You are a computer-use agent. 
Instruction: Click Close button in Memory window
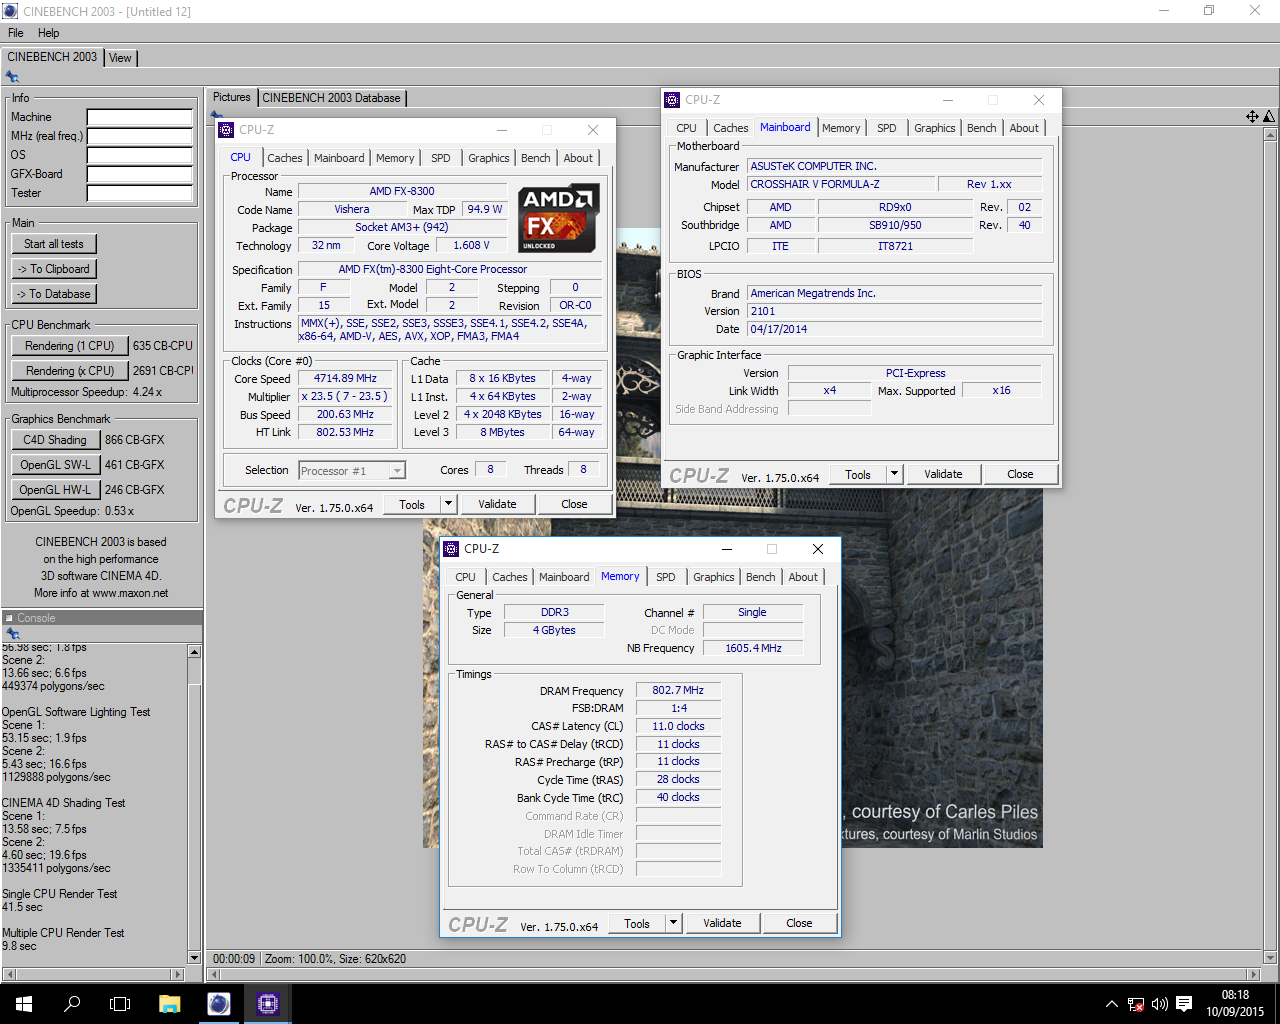(799, 923)
